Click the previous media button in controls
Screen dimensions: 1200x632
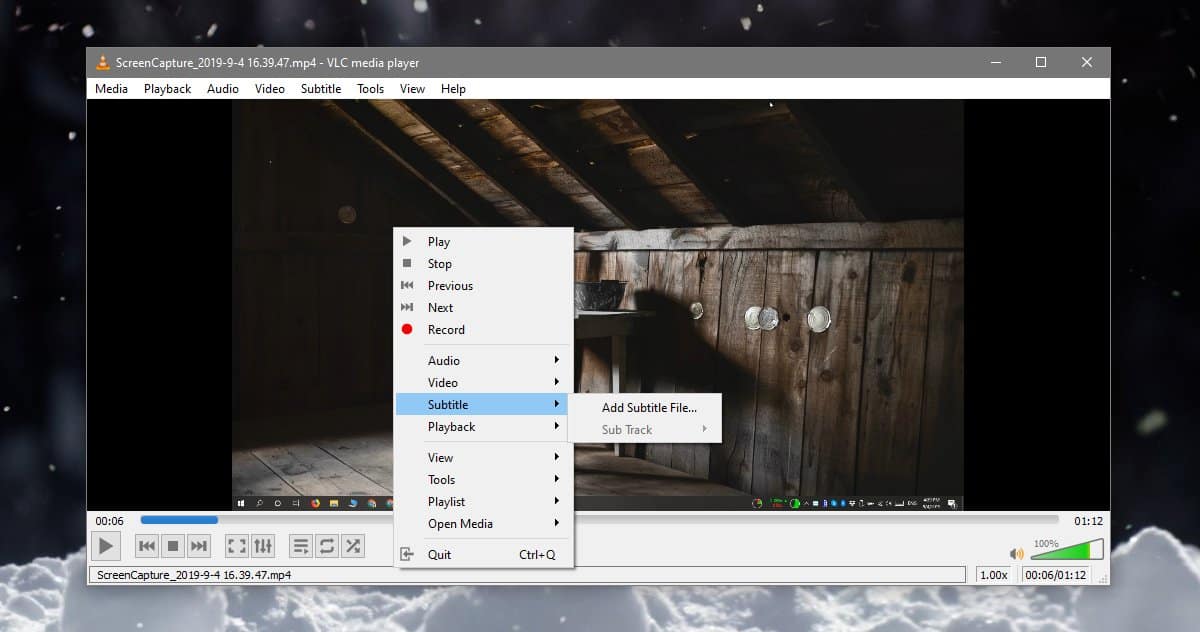[x=147, y=546]
